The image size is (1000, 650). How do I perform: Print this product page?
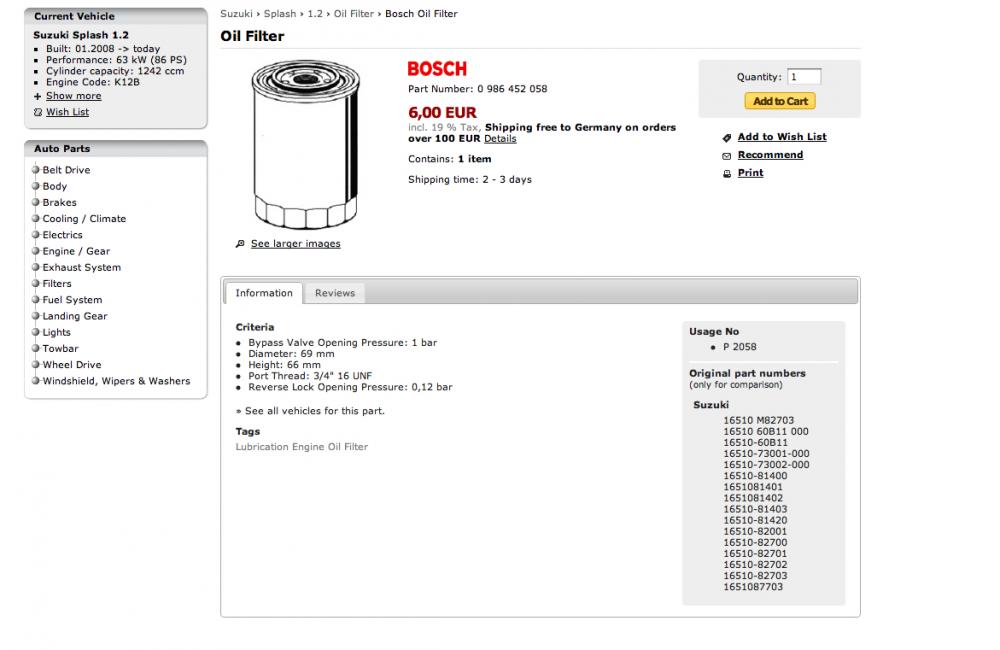click(x=751, y=172)
